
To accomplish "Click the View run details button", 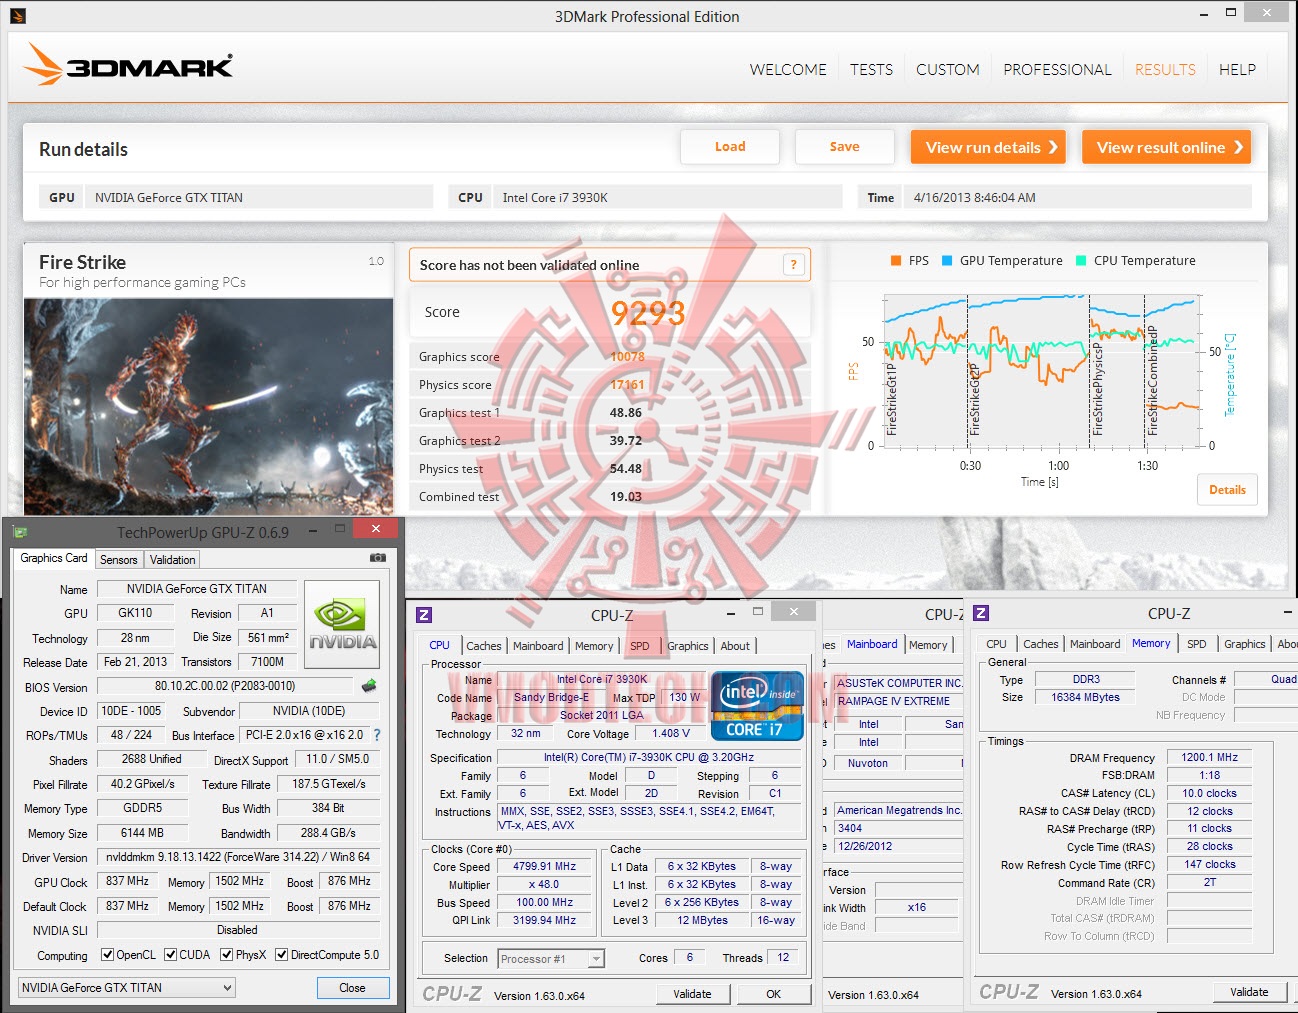I will coord(988,147).
